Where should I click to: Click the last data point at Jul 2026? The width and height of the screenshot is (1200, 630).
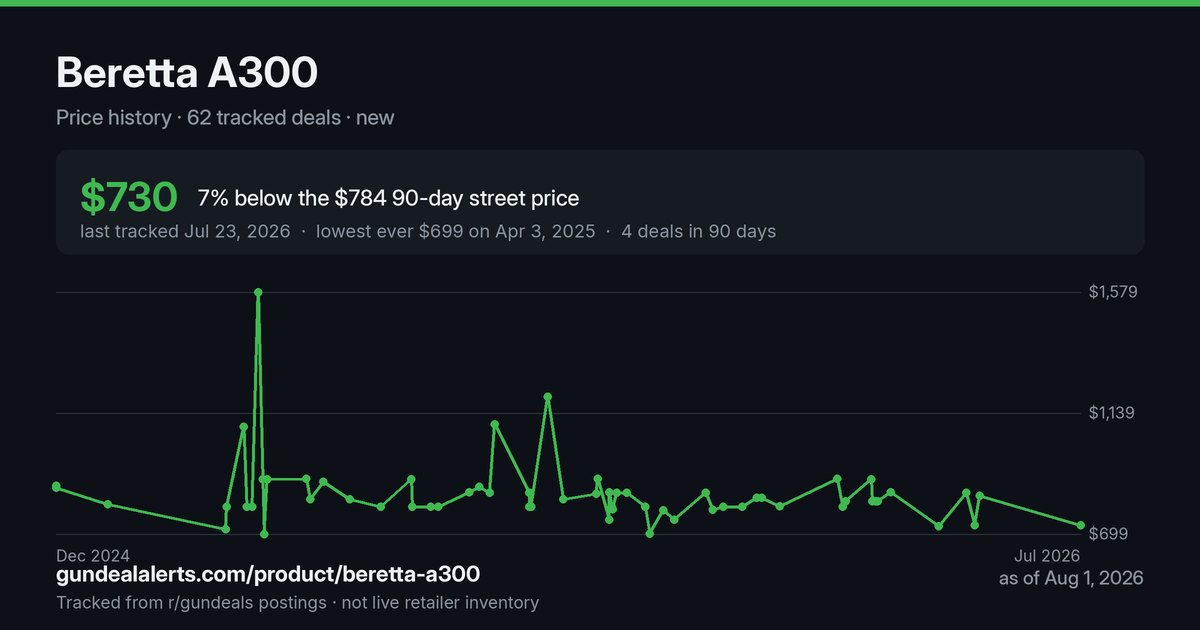[x=1081, y=525]
